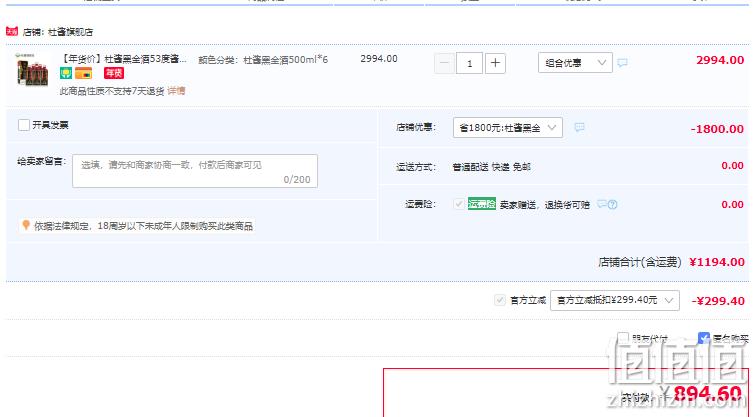Focus the 给卖家留言 message box

pyautogui.click(x=195, y=171)
